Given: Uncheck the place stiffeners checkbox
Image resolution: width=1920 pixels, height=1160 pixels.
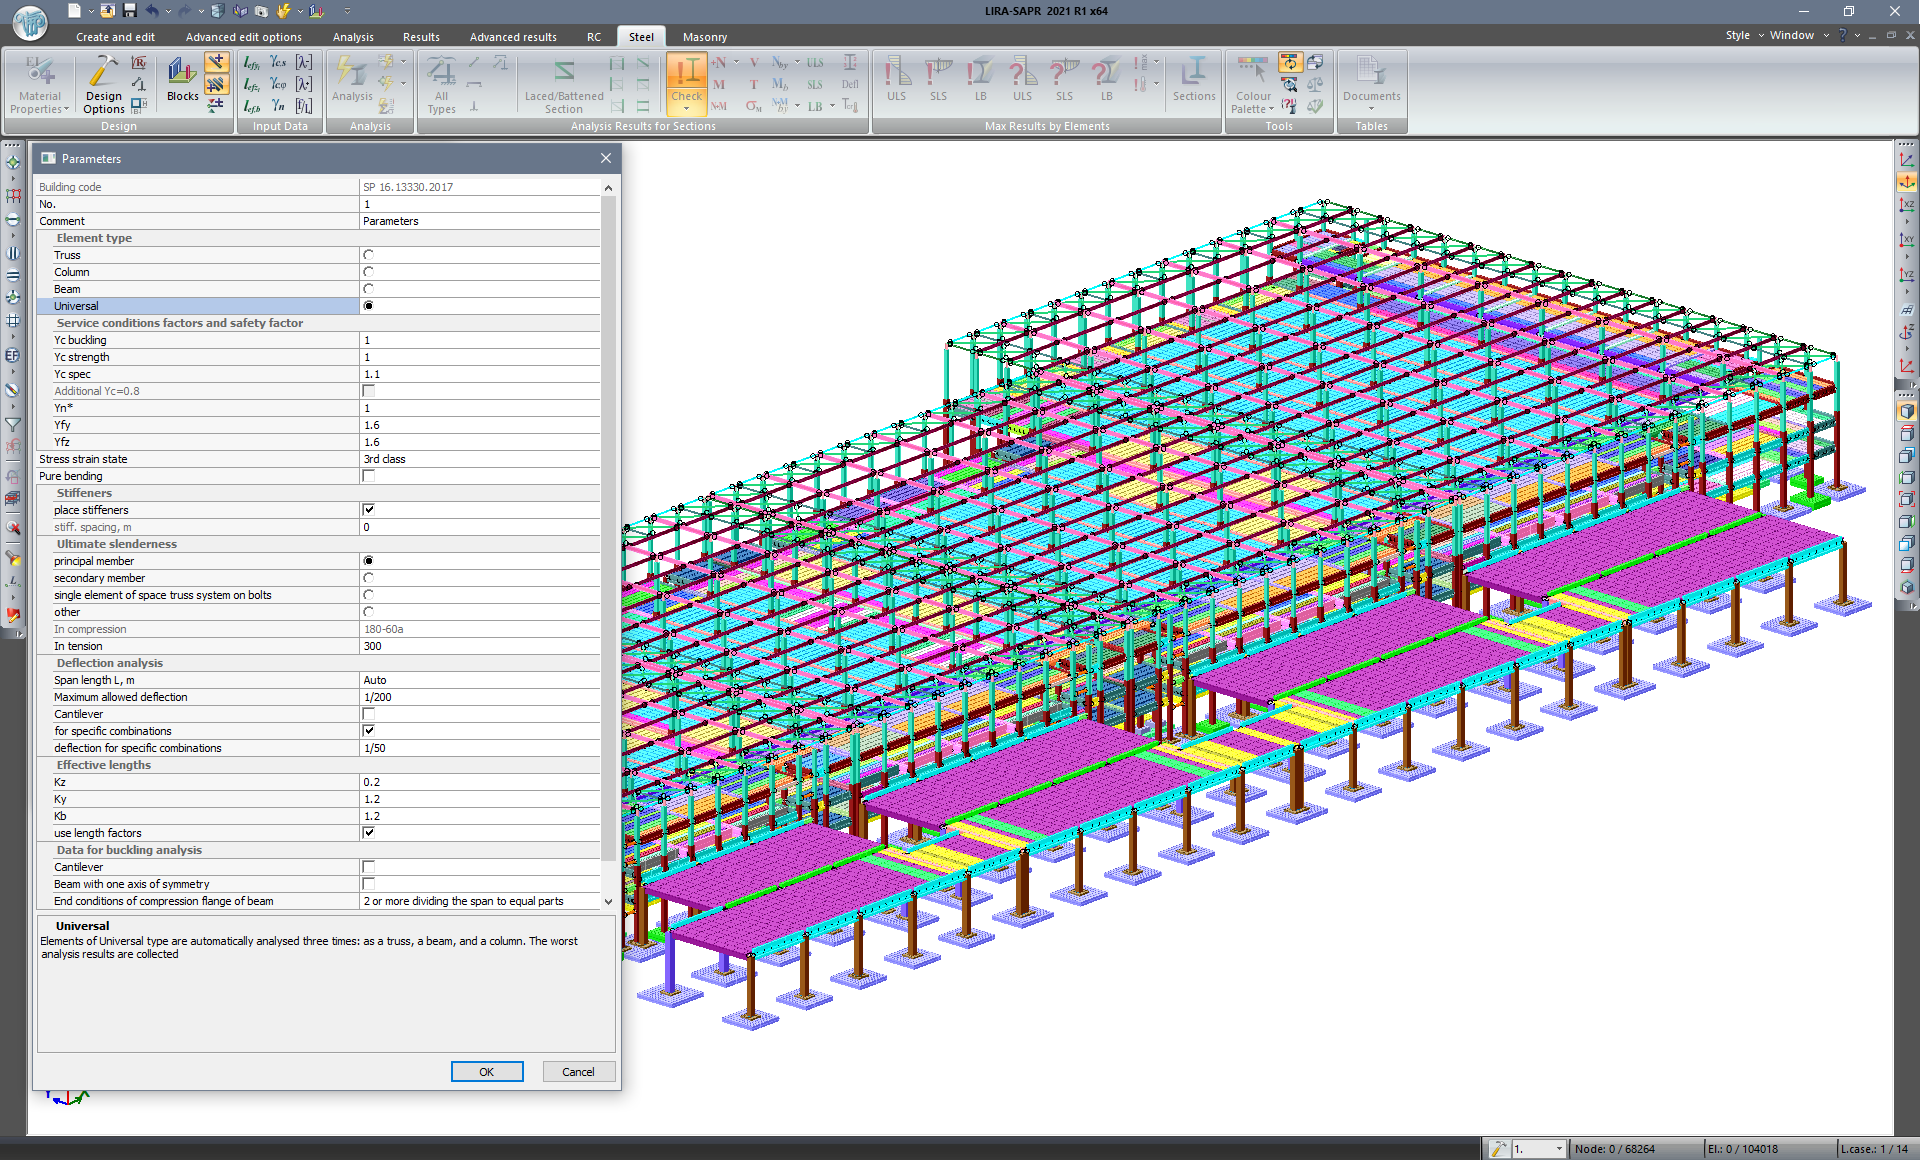Looking at the screenshot, I should click(369, 509).
